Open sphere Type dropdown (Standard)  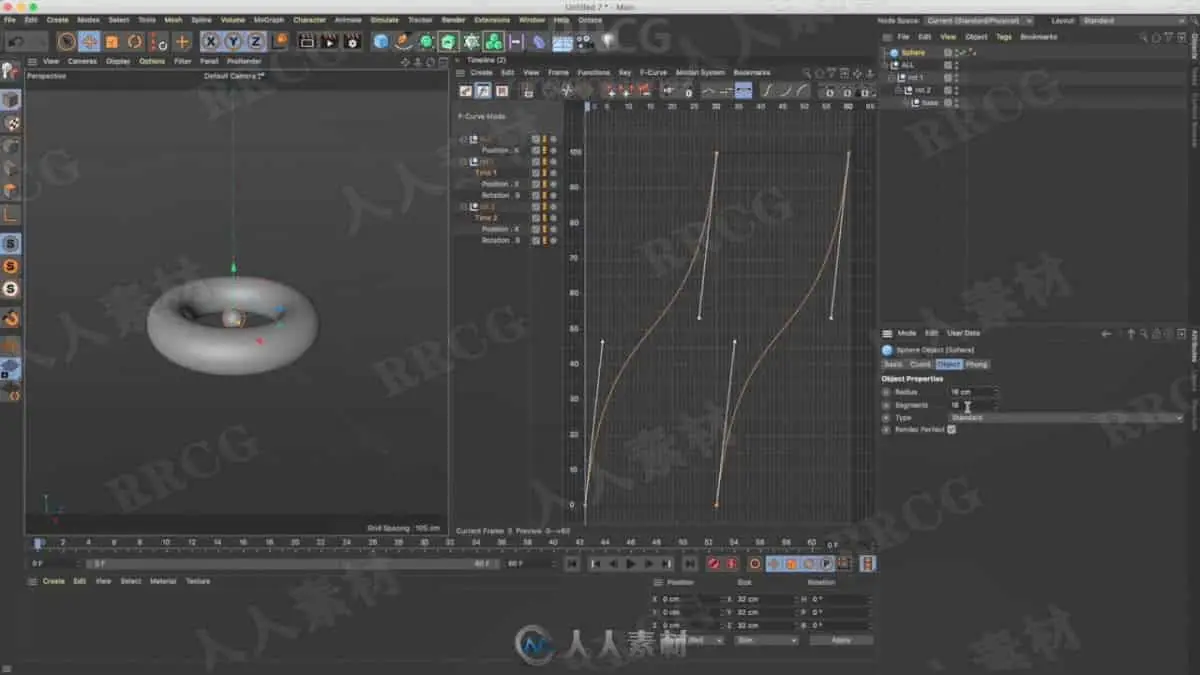pos(1065,417)
